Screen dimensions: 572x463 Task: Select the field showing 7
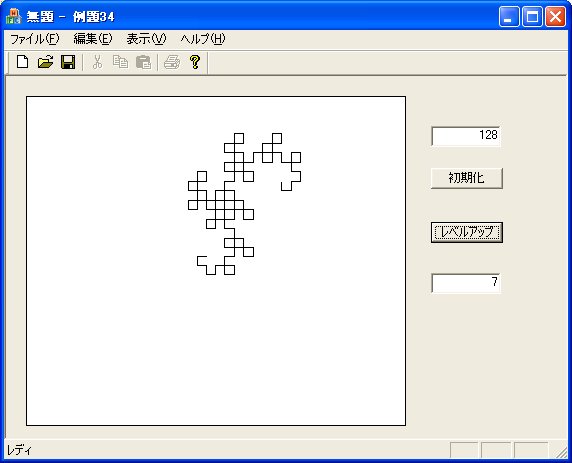tap(466, 283)
